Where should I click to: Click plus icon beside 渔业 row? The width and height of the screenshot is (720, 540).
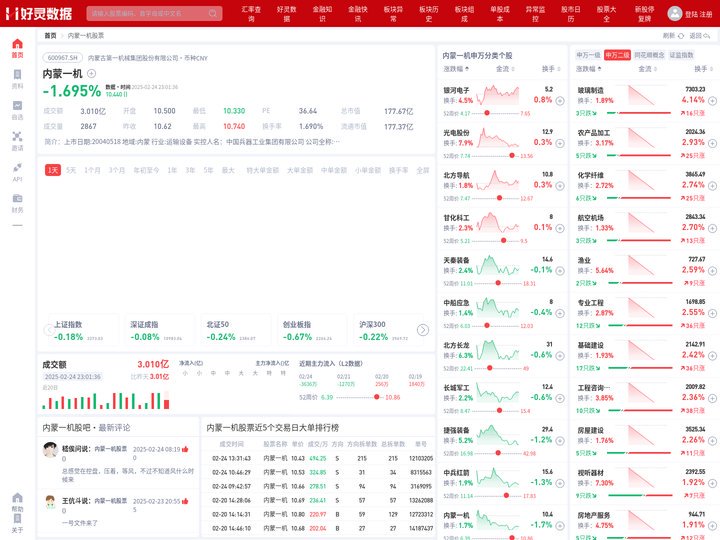[x=712, y=270]
